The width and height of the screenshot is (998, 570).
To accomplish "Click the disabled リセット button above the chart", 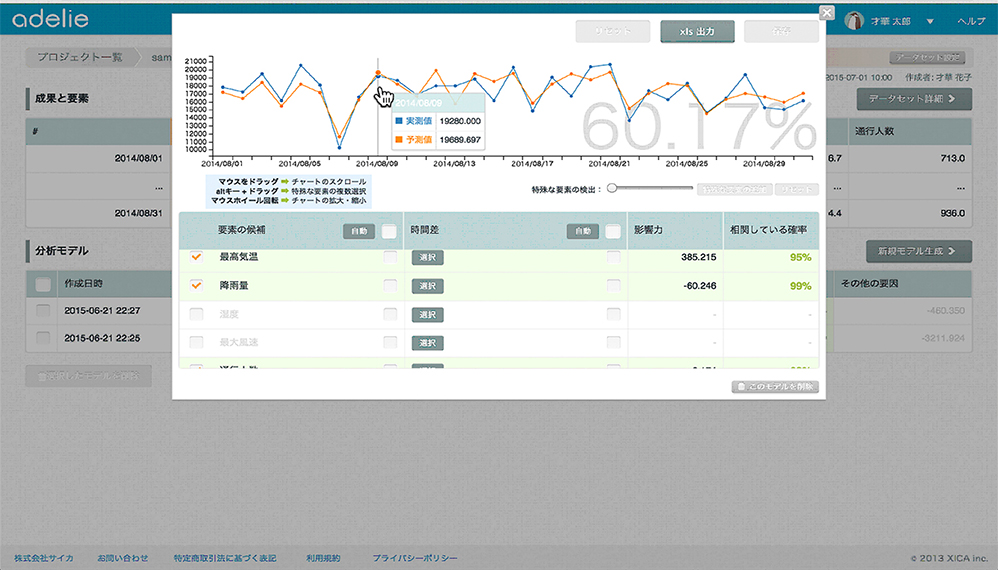I will (x=613, y=31).
